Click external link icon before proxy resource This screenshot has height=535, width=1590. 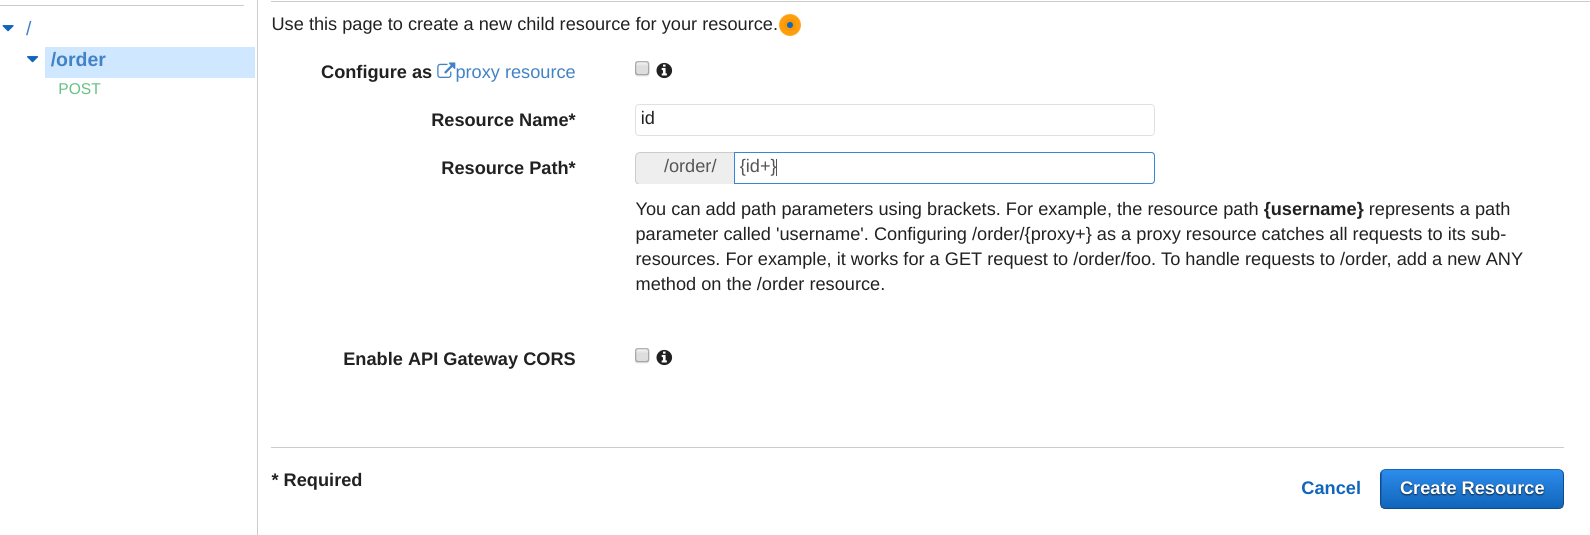coord(445,71)
